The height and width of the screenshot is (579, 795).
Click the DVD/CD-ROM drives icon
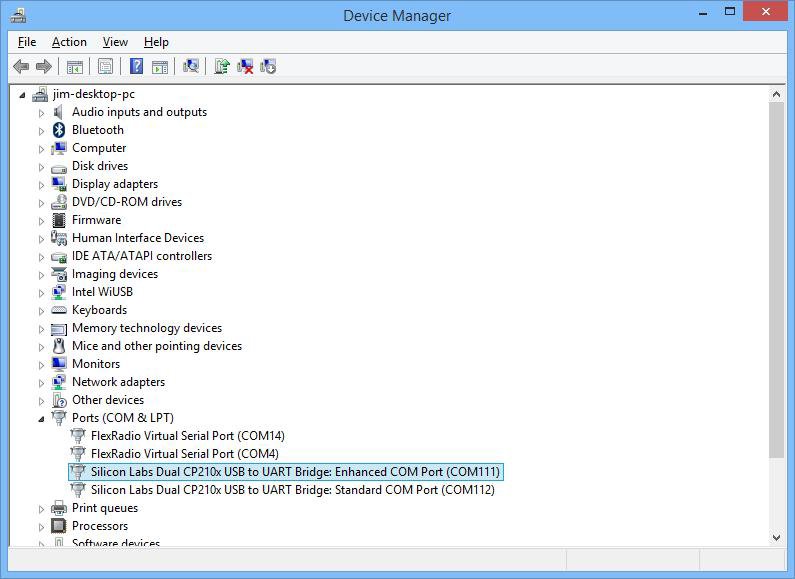tap(59, 202)
